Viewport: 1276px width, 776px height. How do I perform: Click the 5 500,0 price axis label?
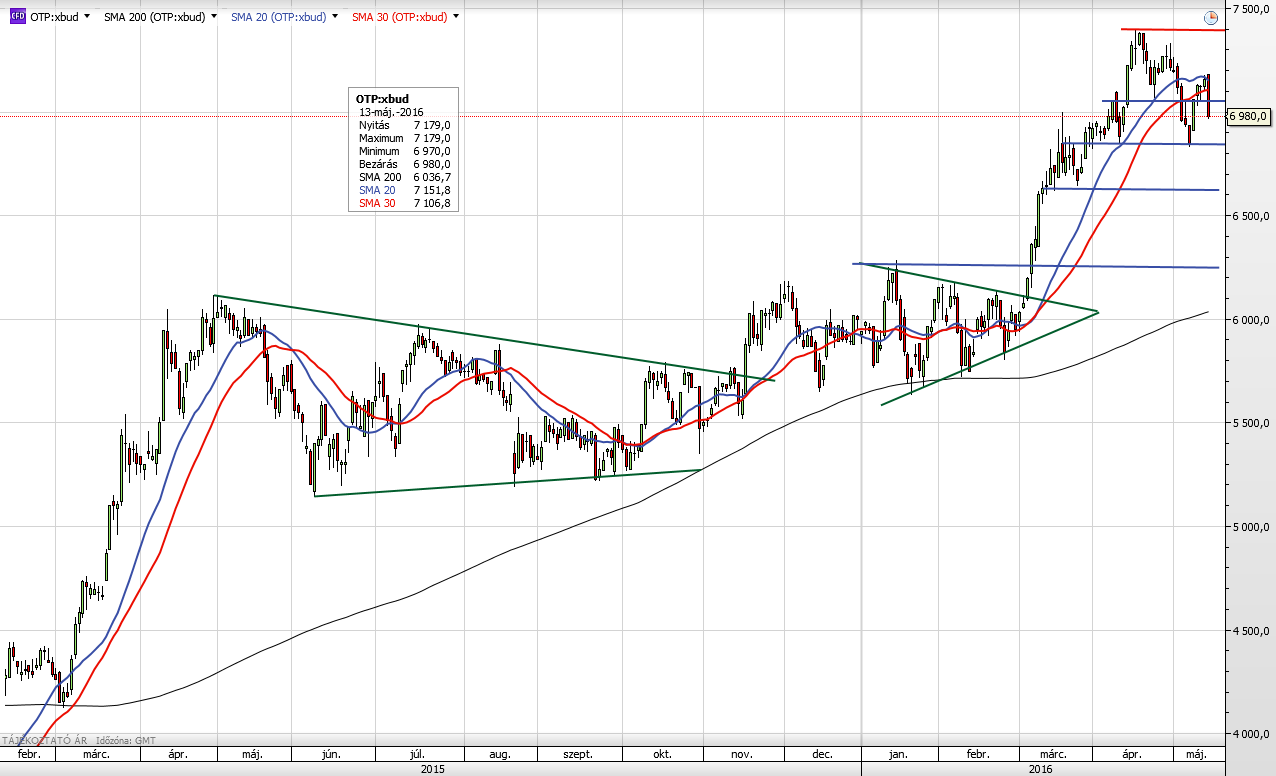pyautogui.click(x=1252, y=423)
